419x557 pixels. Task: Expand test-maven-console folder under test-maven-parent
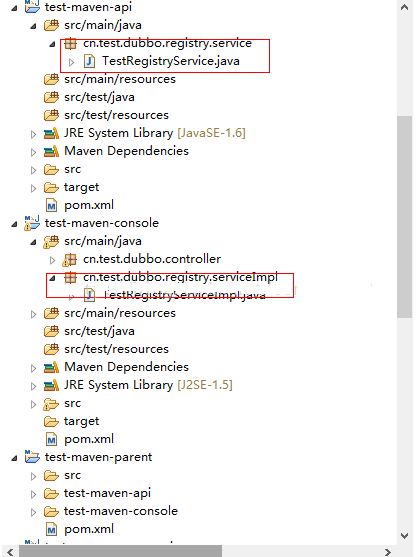pos(33,512)
